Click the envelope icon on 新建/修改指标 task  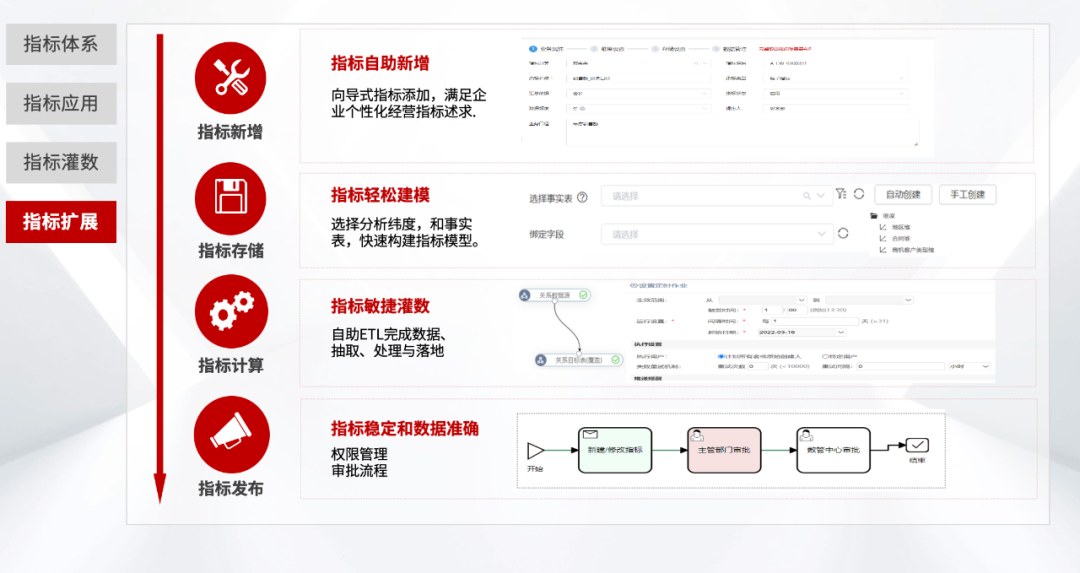click(590, 435)
